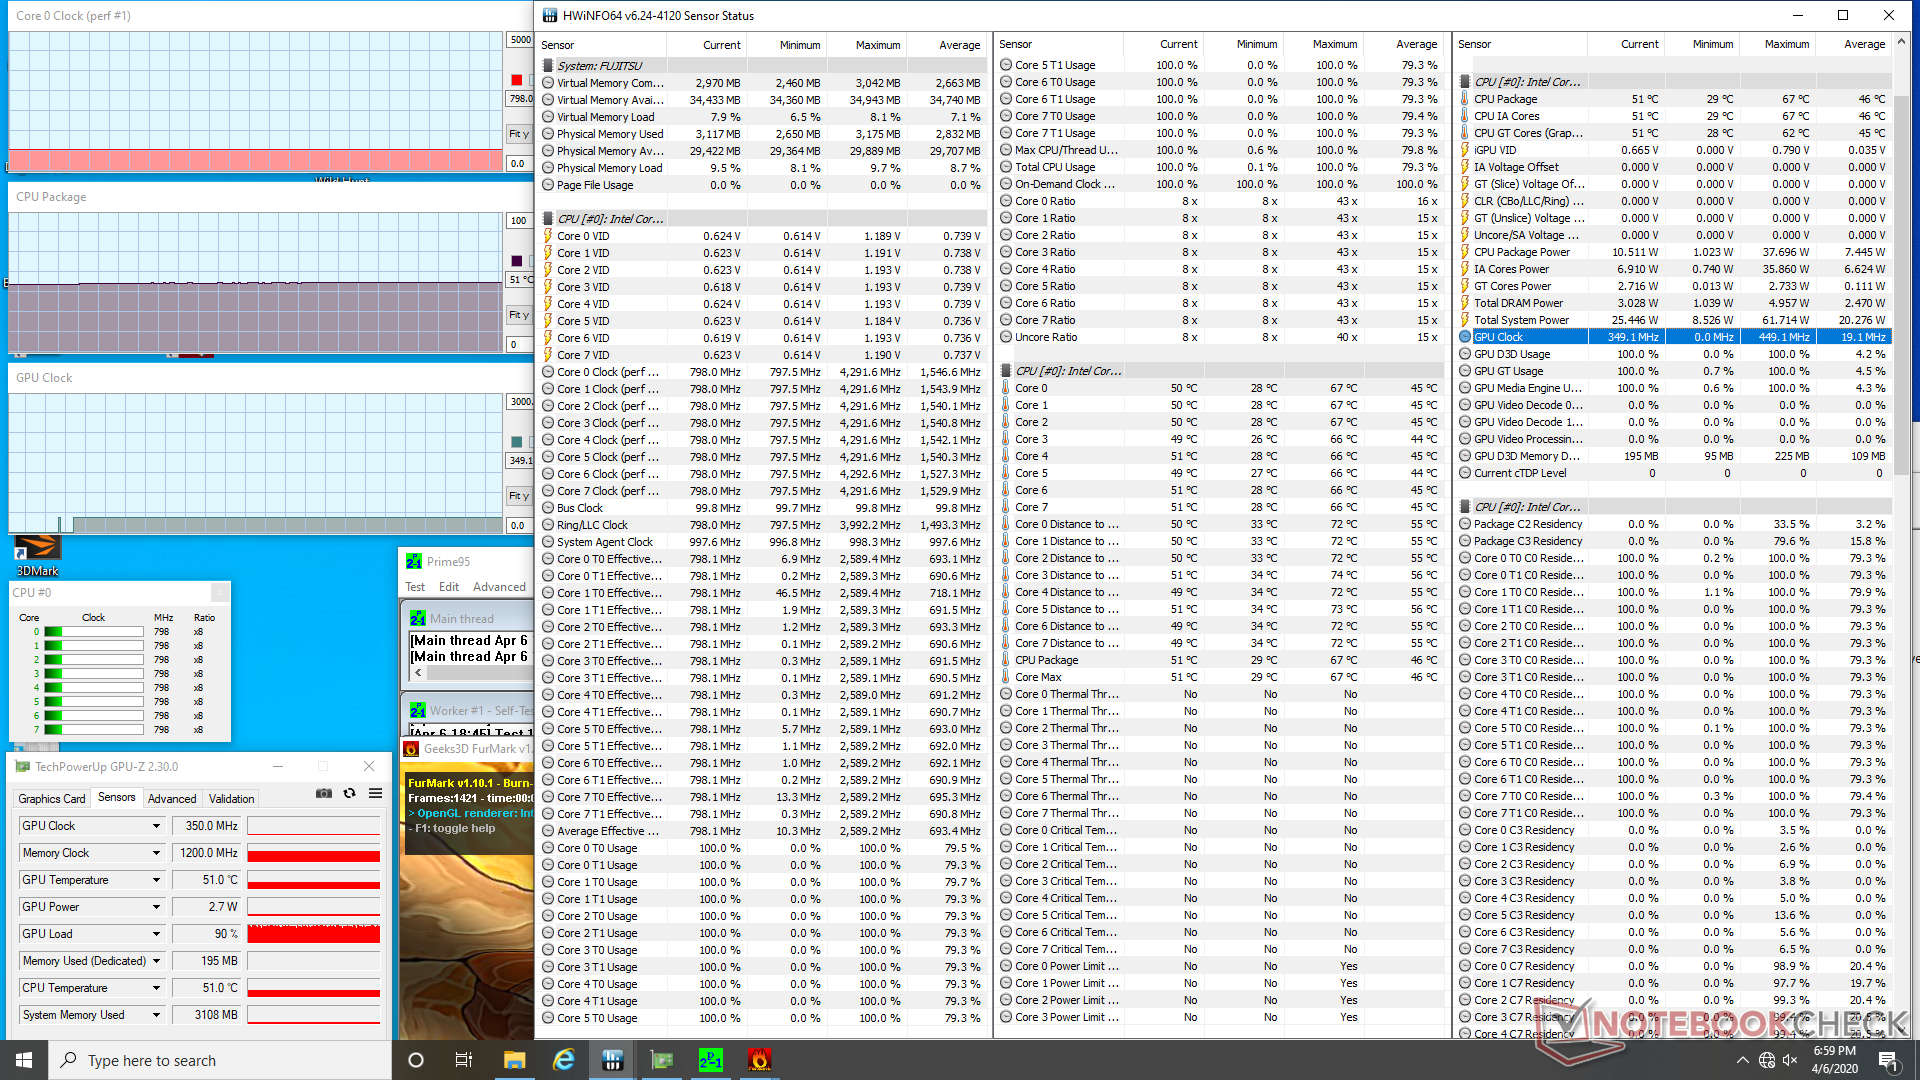Click the System: FUJITSU group icon
This screenshot has height=1080, width=1920.
(548, 66)
